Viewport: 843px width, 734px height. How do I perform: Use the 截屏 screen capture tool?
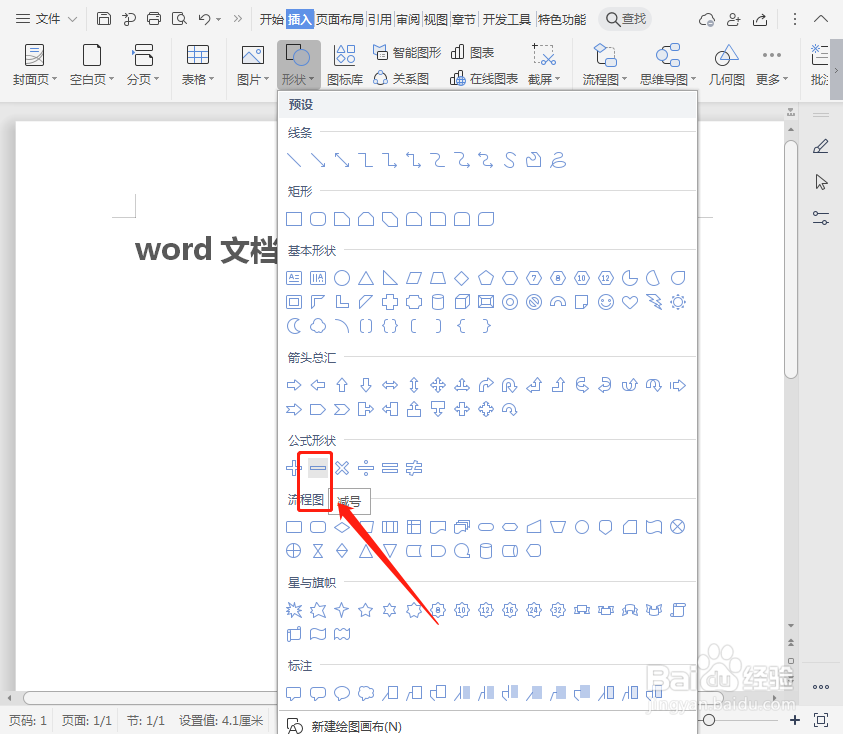pyautogui.click(x=543, y=63)
